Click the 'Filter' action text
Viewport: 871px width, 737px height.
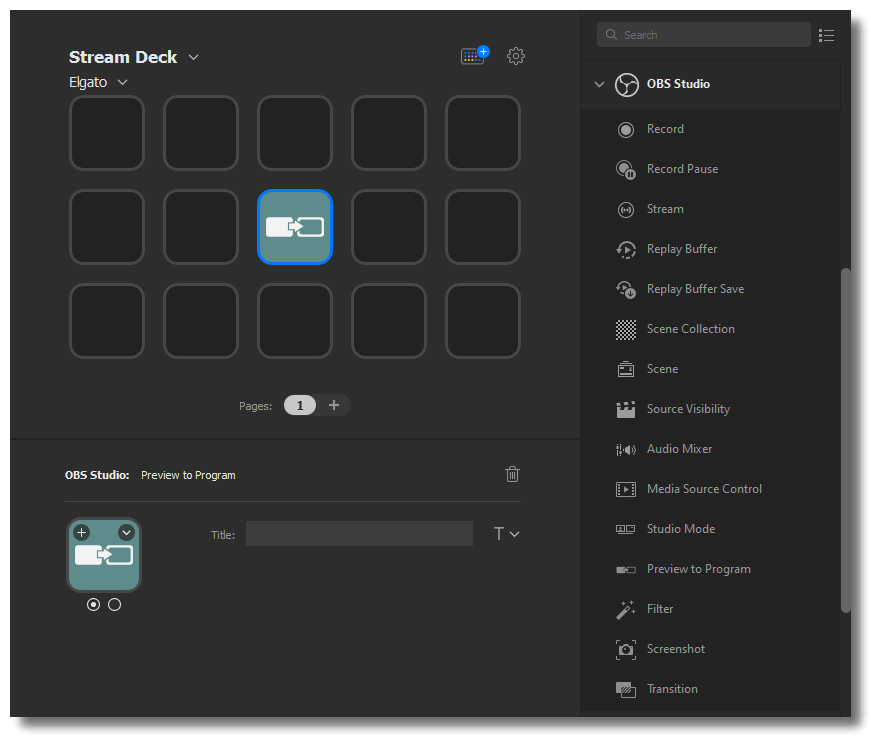pyautogui.click(x=660, y=609)
